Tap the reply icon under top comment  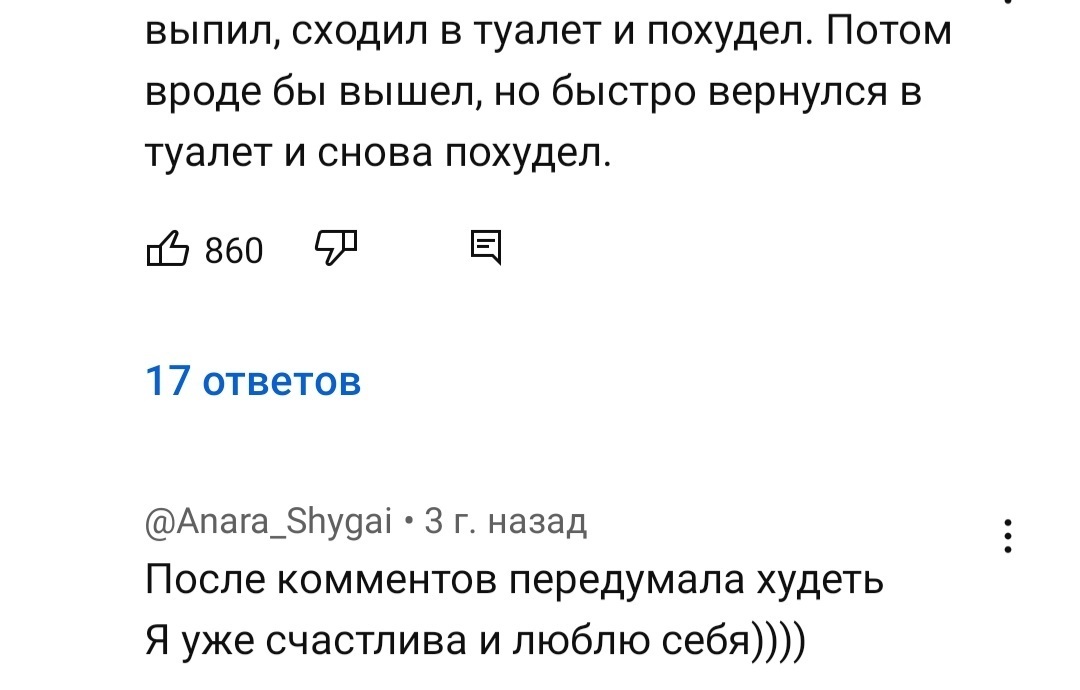pos(485,246)
